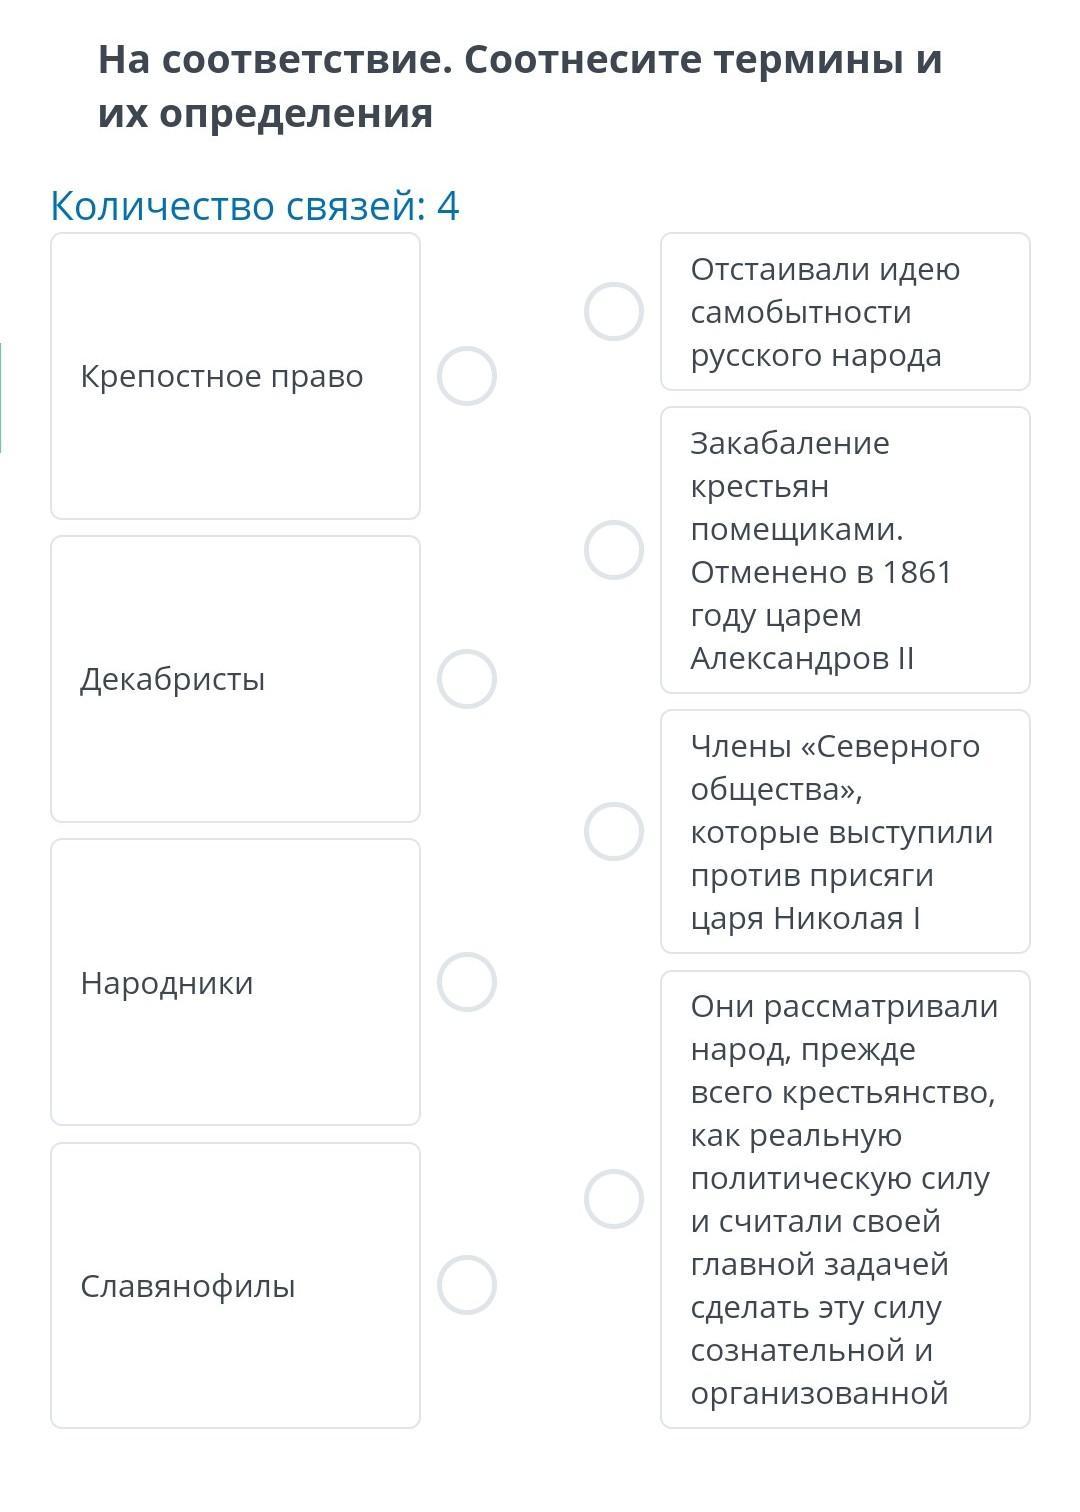
Task: Select circle next to 'Закабаление крестьян' definition
Action: pos(614,550)
